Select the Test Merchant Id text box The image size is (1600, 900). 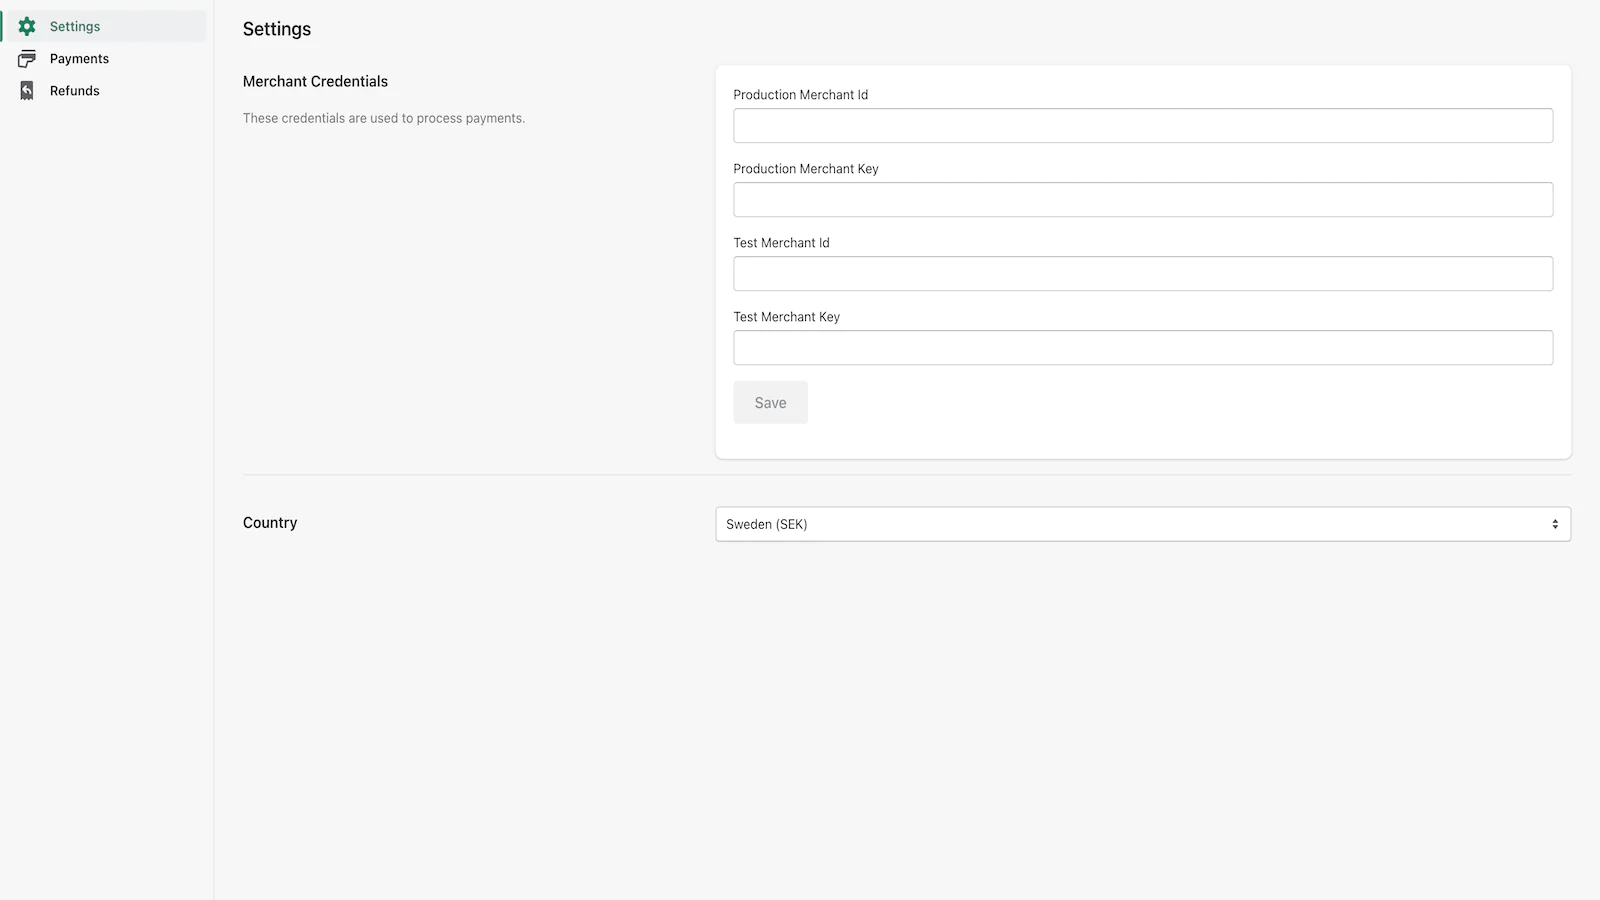1142,274
